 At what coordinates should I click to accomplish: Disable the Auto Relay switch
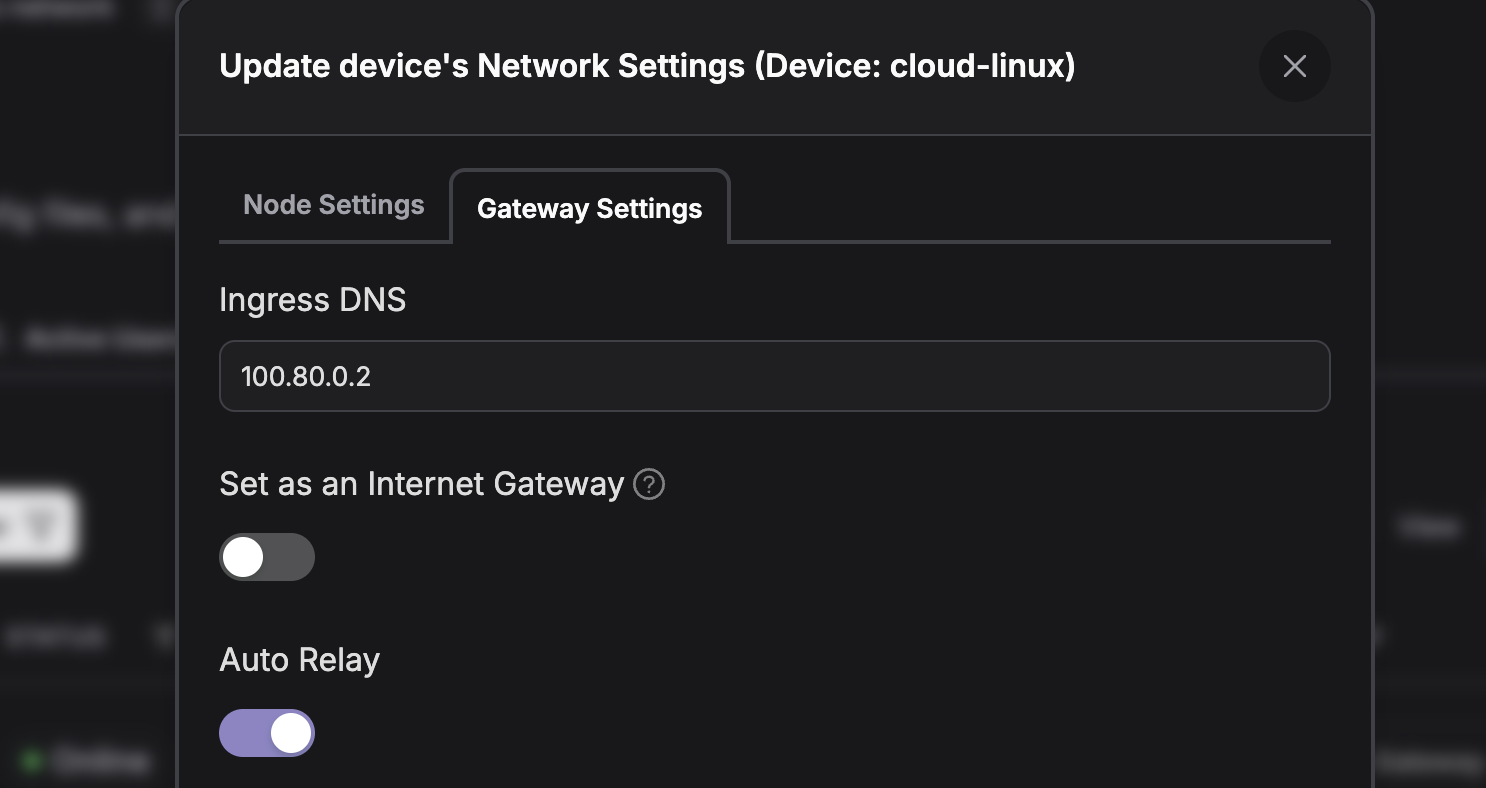coord(267,733)
